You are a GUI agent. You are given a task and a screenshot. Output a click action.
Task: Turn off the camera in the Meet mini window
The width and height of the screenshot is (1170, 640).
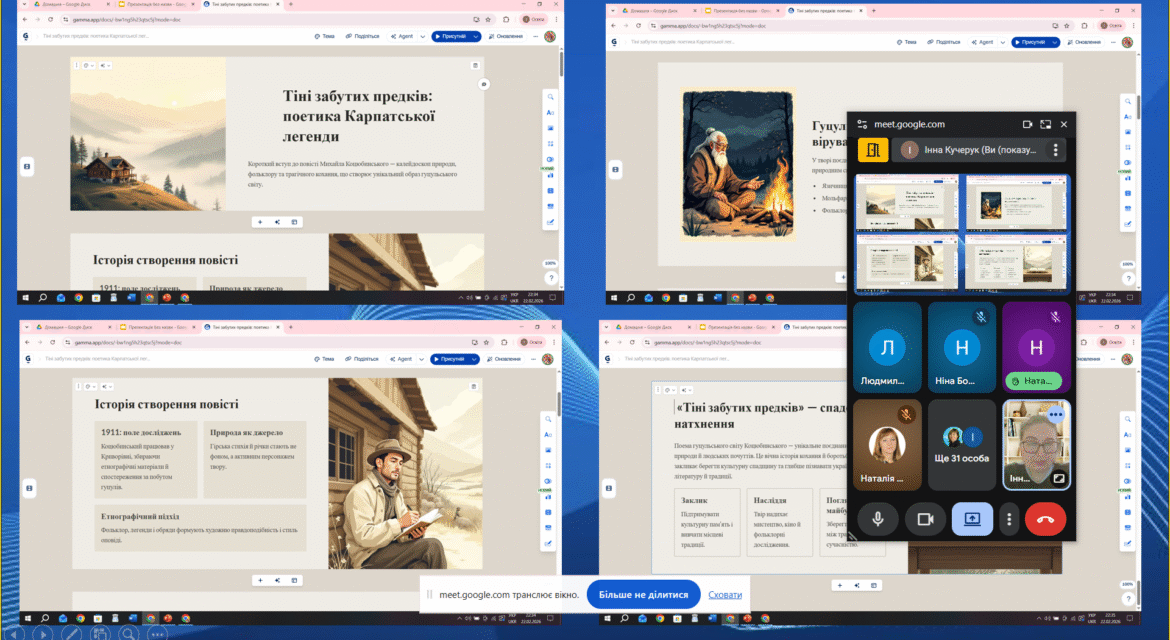pos(925,519)
